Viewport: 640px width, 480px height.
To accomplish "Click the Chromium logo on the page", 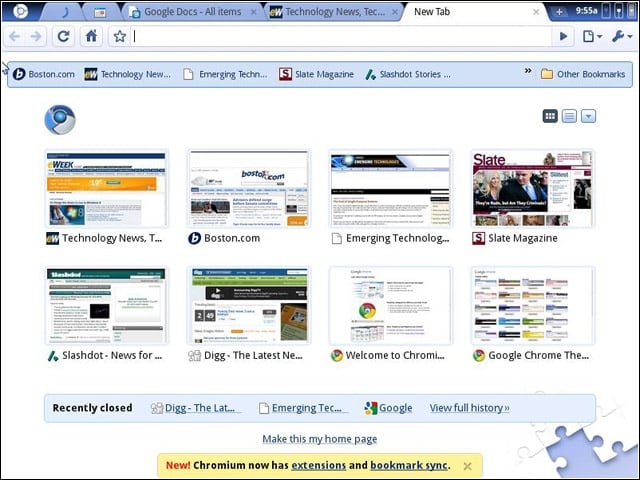I will [60, 120].
